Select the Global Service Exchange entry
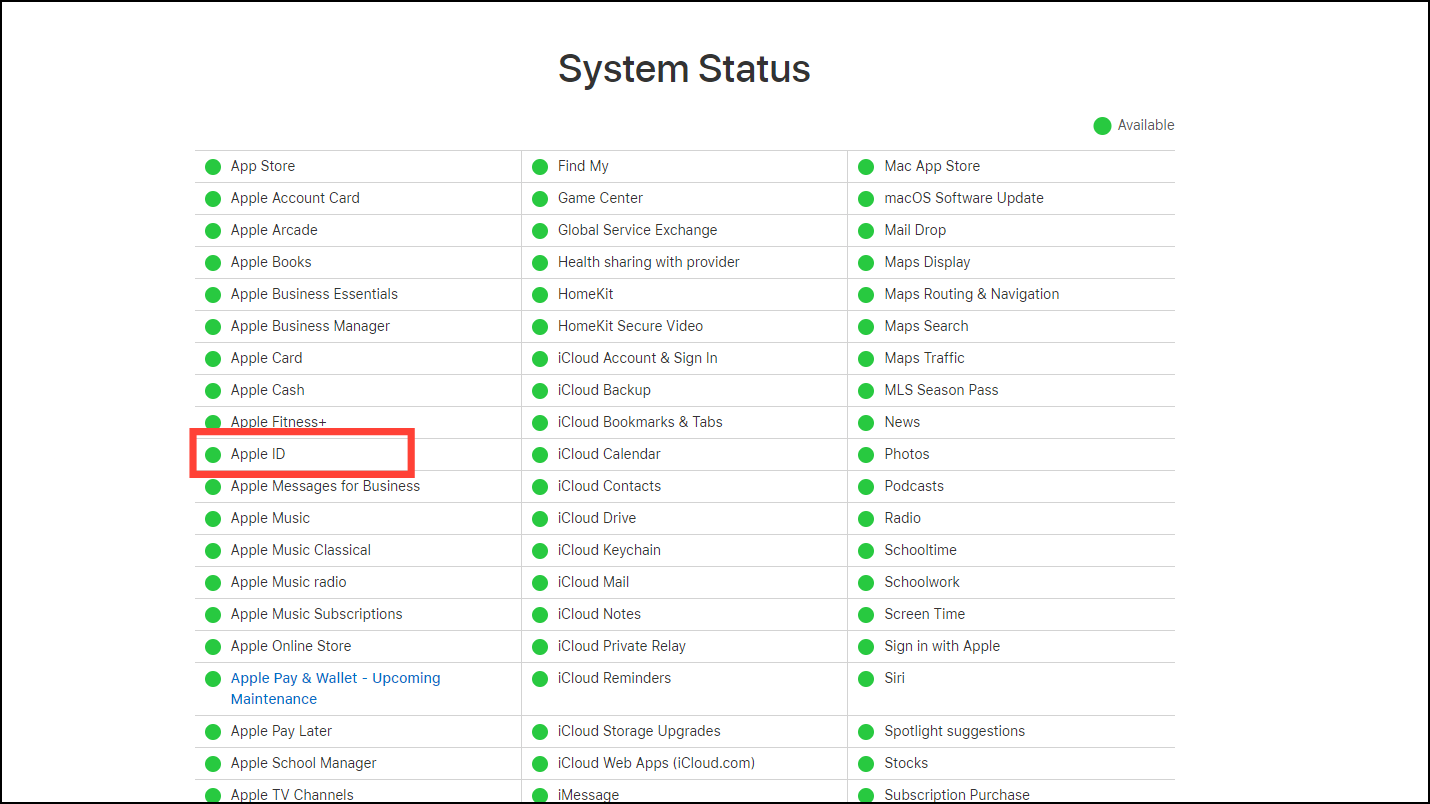 [637, 230]
